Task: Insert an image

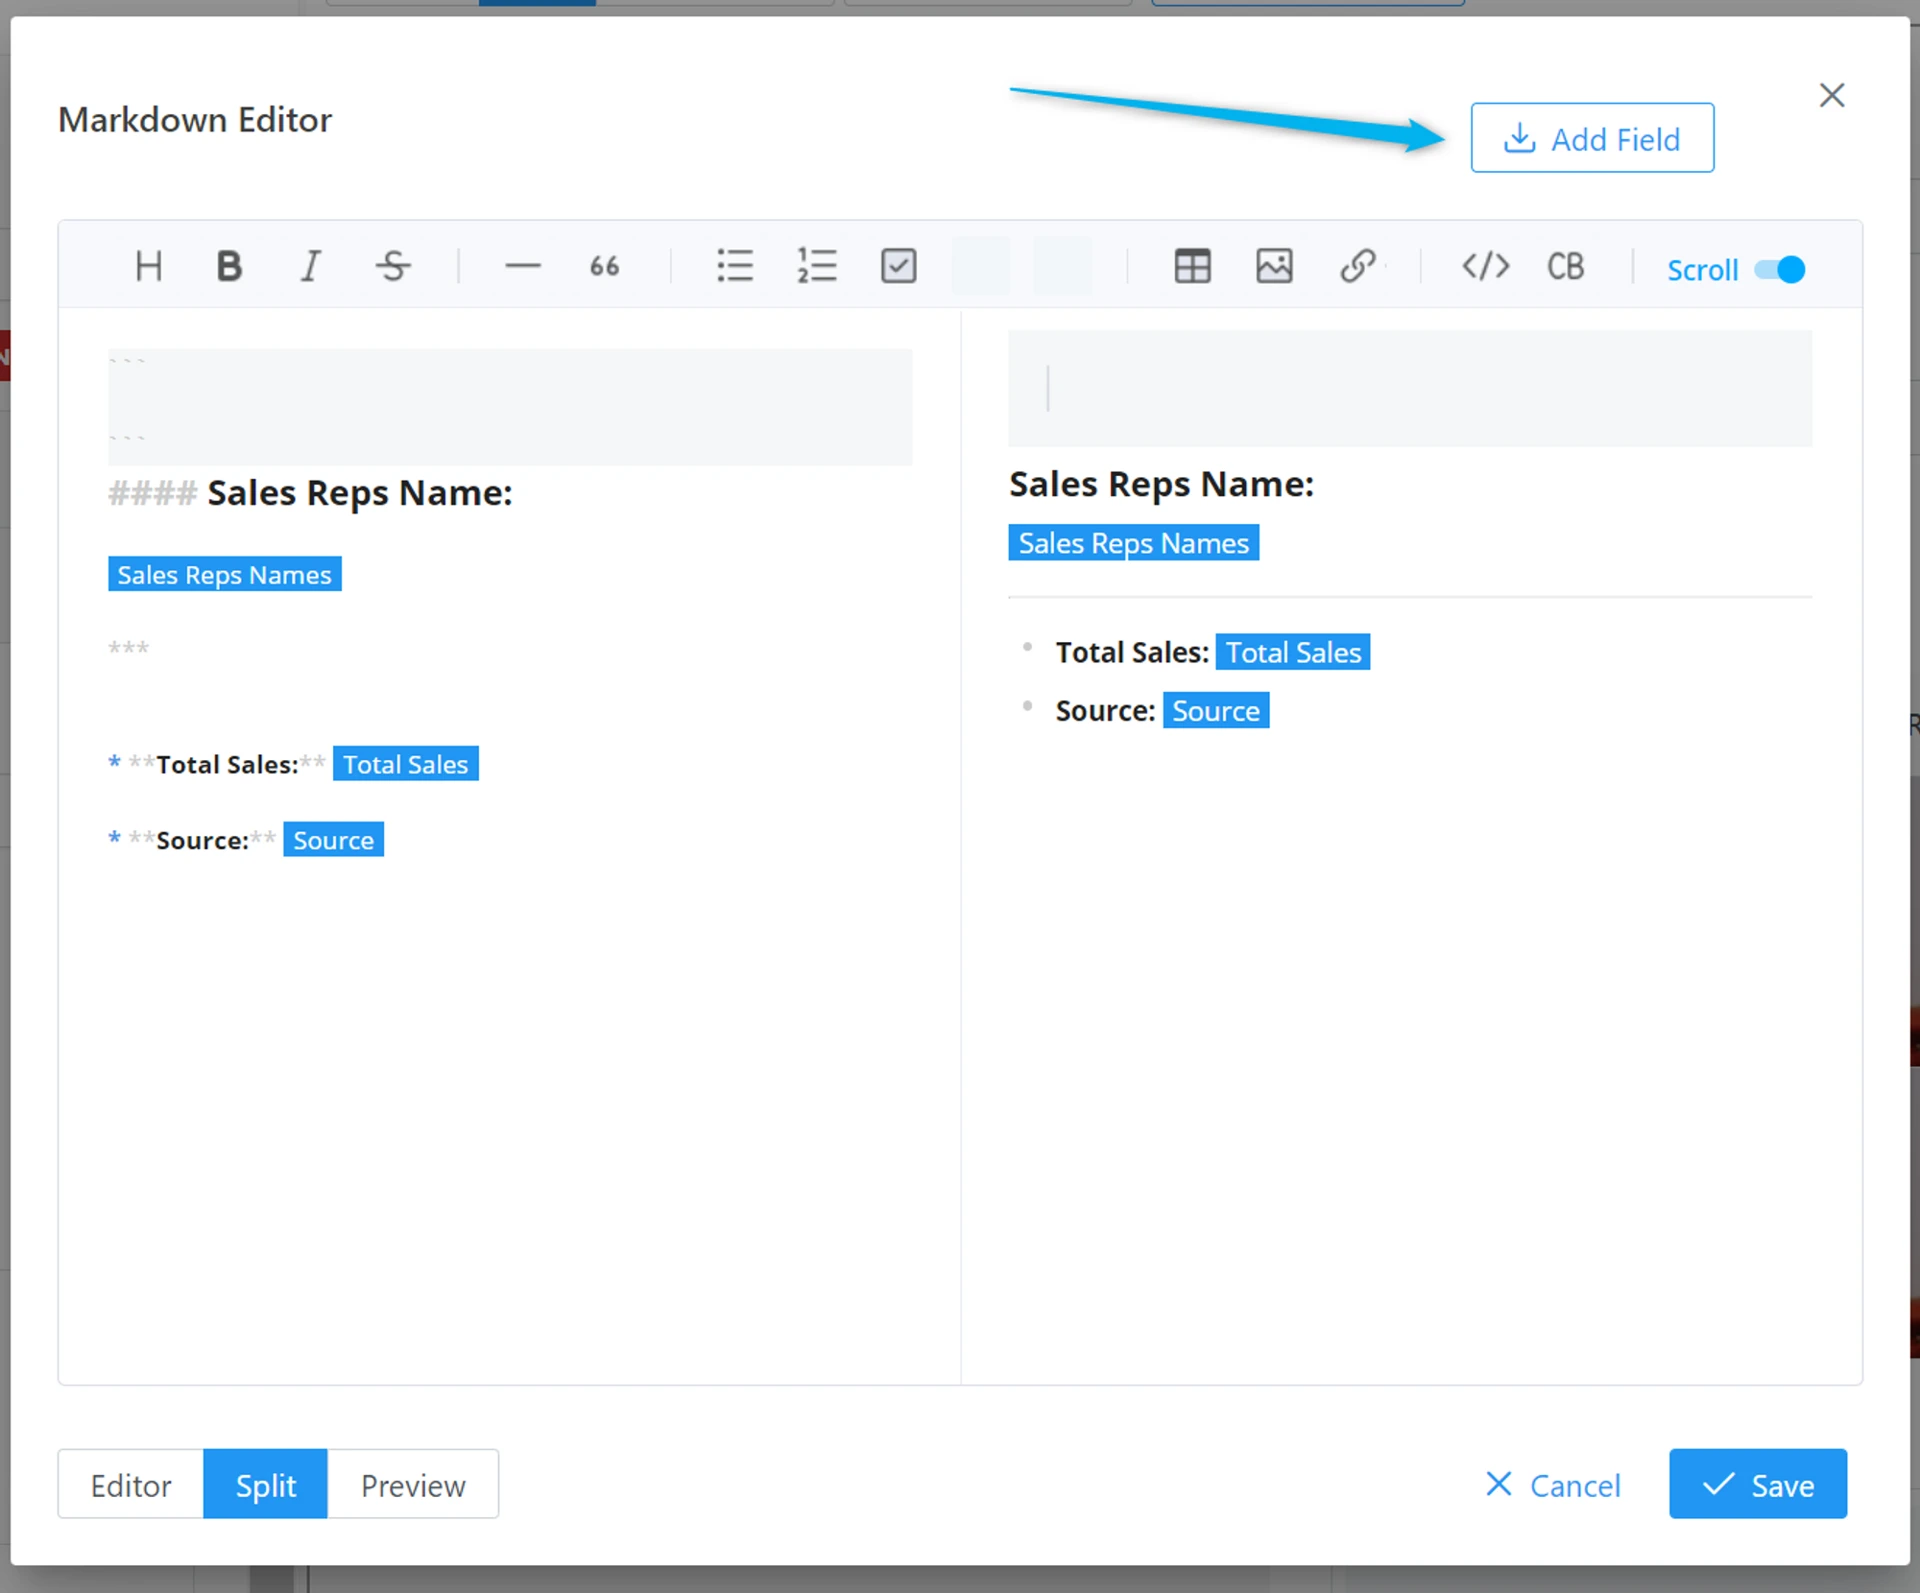Action: [x=1274, y=266]
